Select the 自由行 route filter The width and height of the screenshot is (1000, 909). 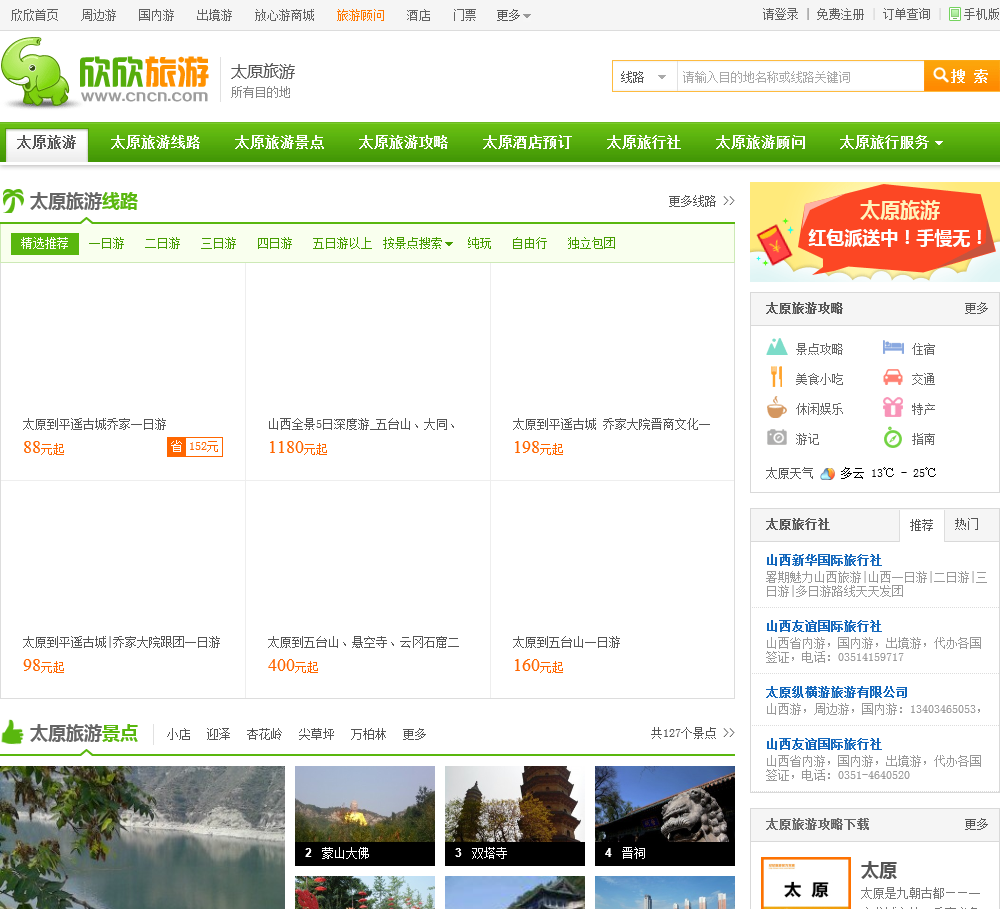[529, 243]
